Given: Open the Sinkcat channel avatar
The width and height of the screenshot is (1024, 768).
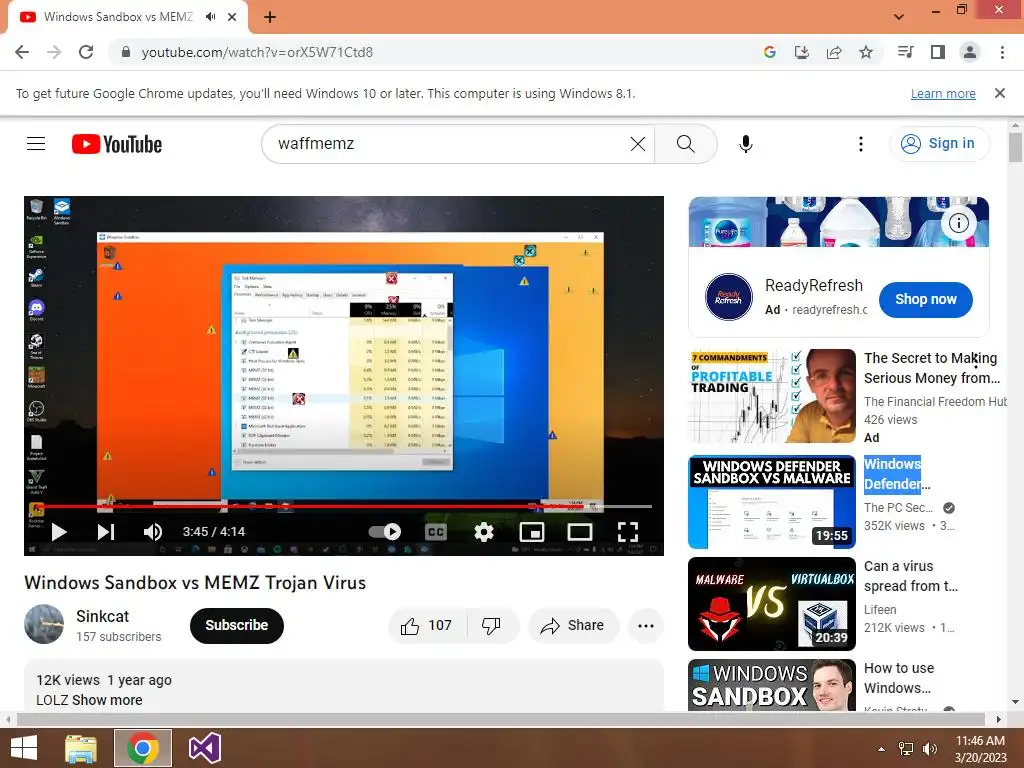Looking at the screenshot, I should (44, 624).
